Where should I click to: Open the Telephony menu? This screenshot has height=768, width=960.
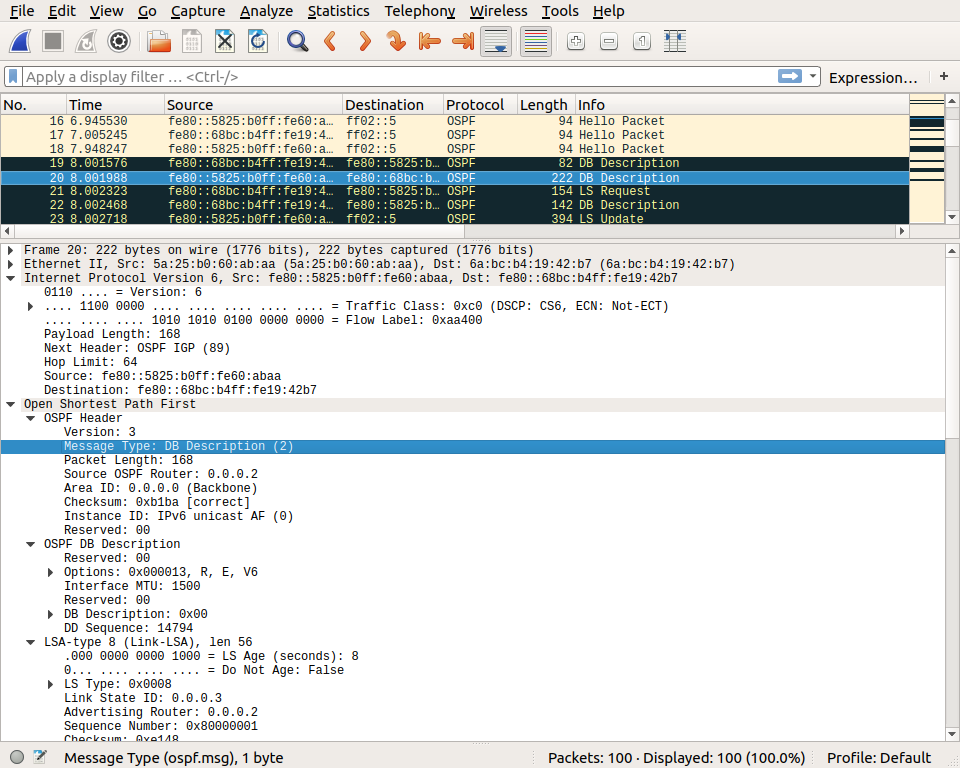tap(419, 11)
